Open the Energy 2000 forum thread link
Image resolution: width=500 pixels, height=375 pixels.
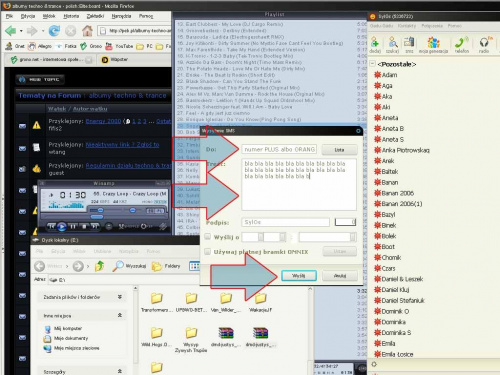pyautogui.click(x=103, y=121)
